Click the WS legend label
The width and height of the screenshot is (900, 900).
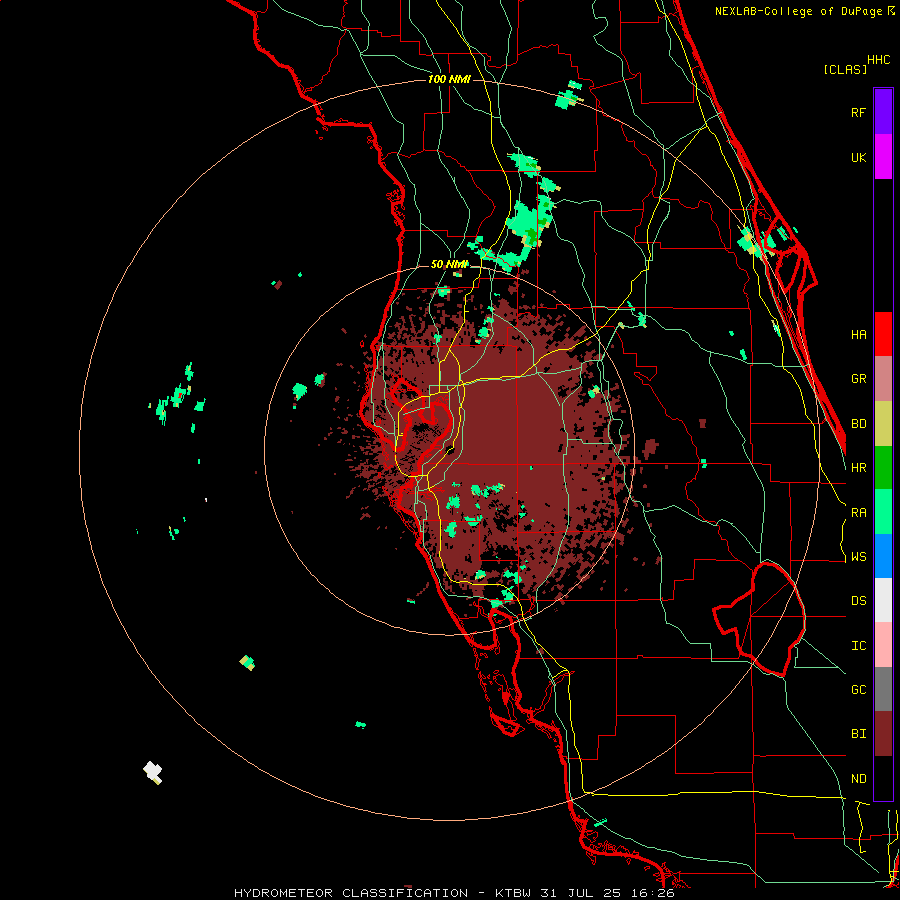[x=858, y=557]
